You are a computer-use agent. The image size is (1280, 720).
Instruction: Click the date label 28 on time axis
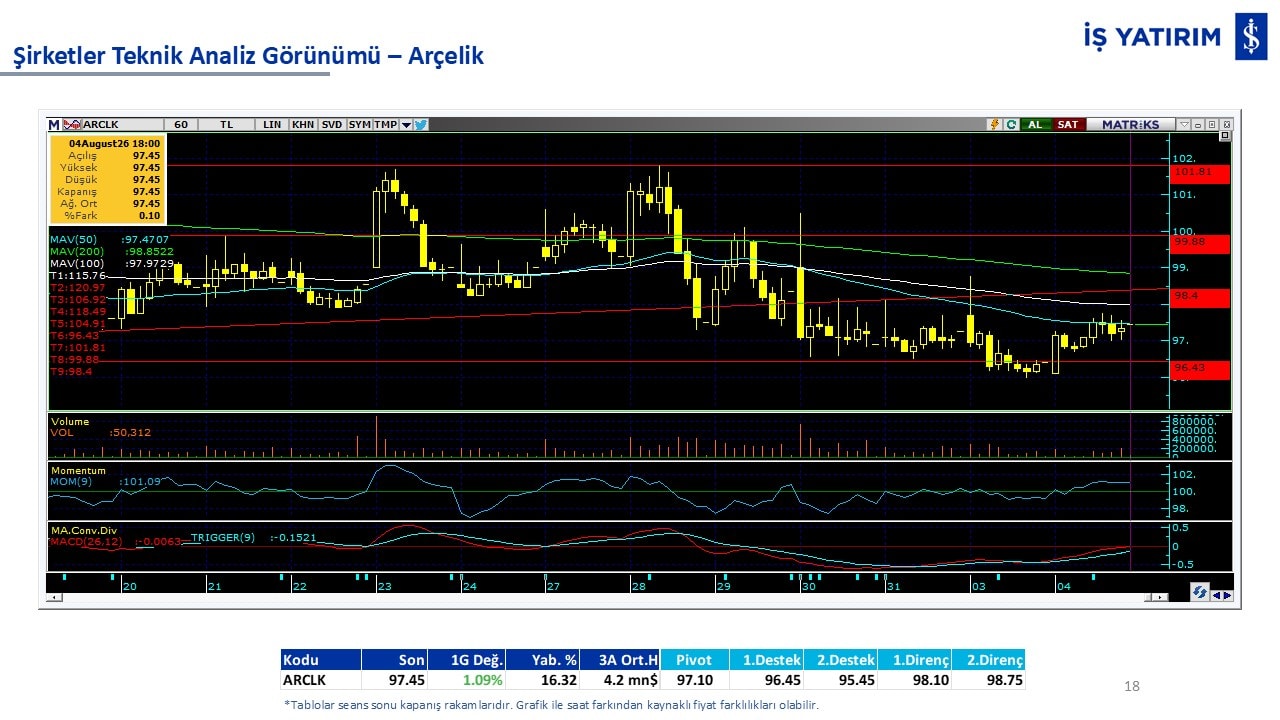coord(638,587)
